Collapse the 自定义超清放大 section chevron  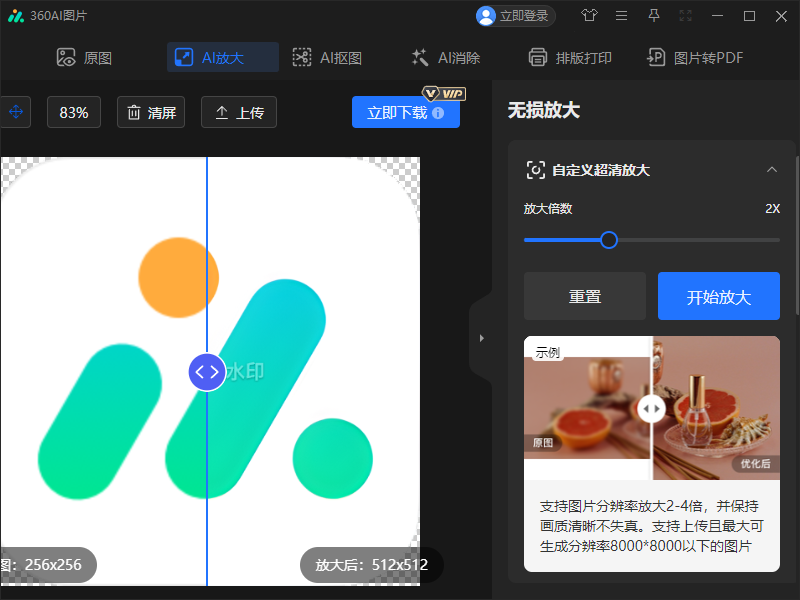pos(772,170)
